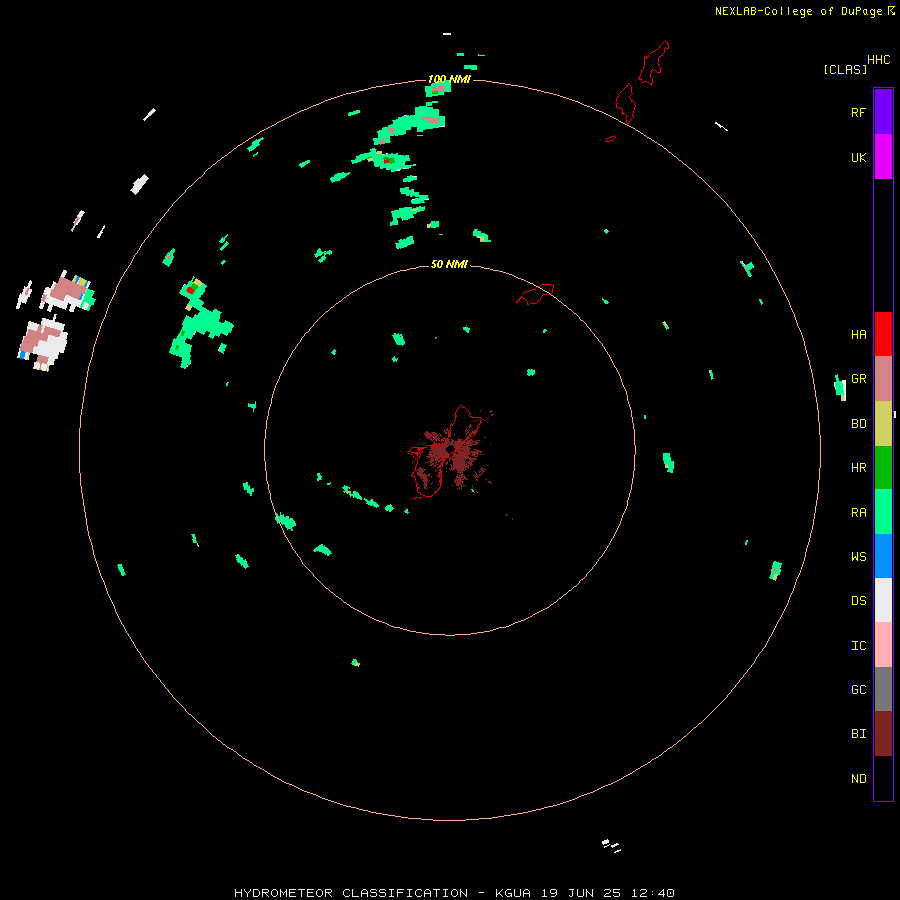Click the ND black legend swatch
900x900 pixels.
[883, 778]
